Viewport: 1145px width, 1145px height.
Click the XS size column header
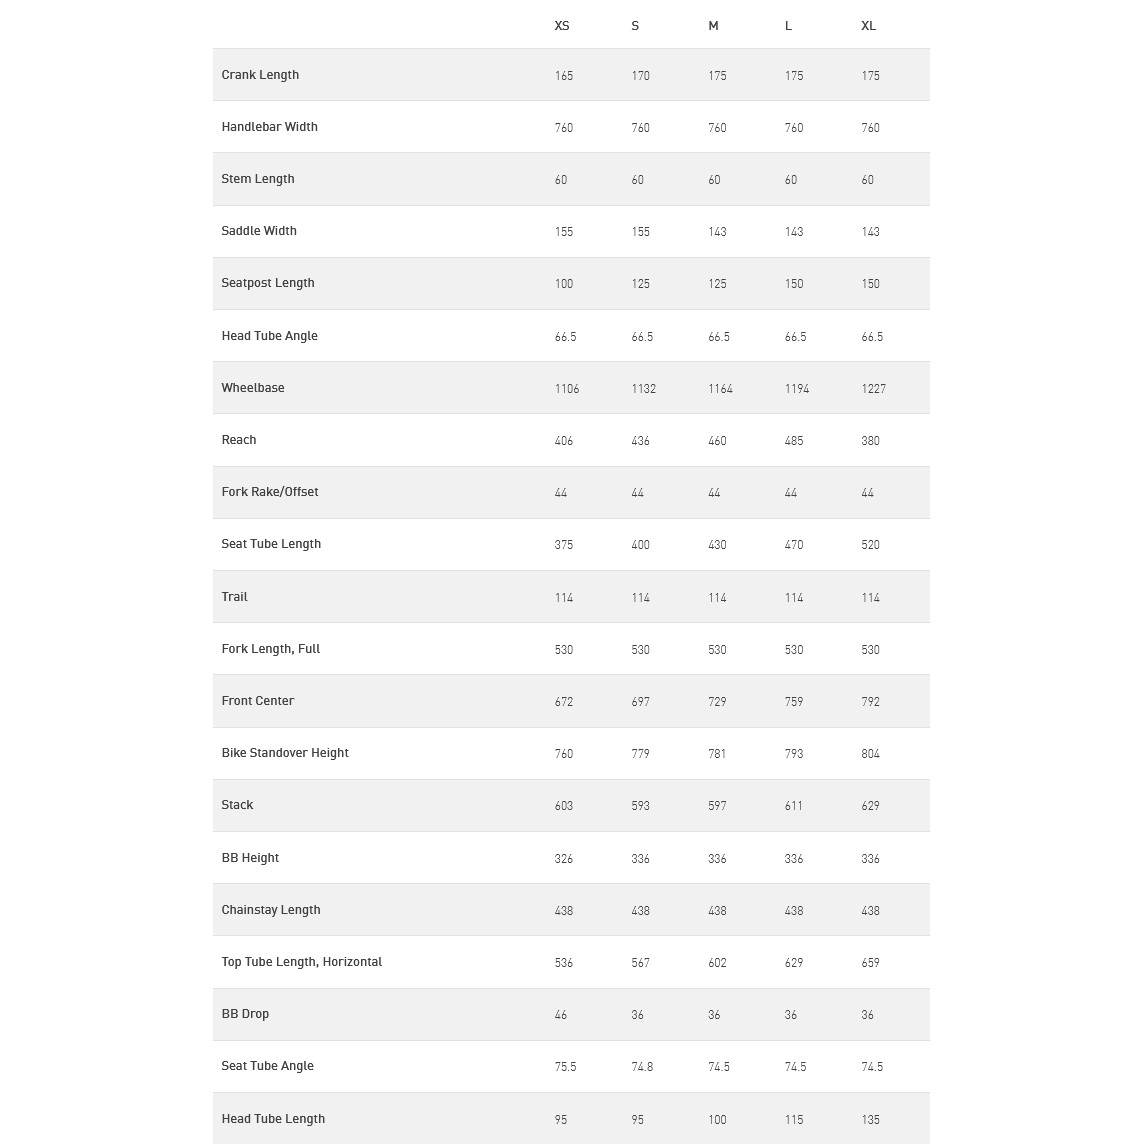(x=562, y=26)
